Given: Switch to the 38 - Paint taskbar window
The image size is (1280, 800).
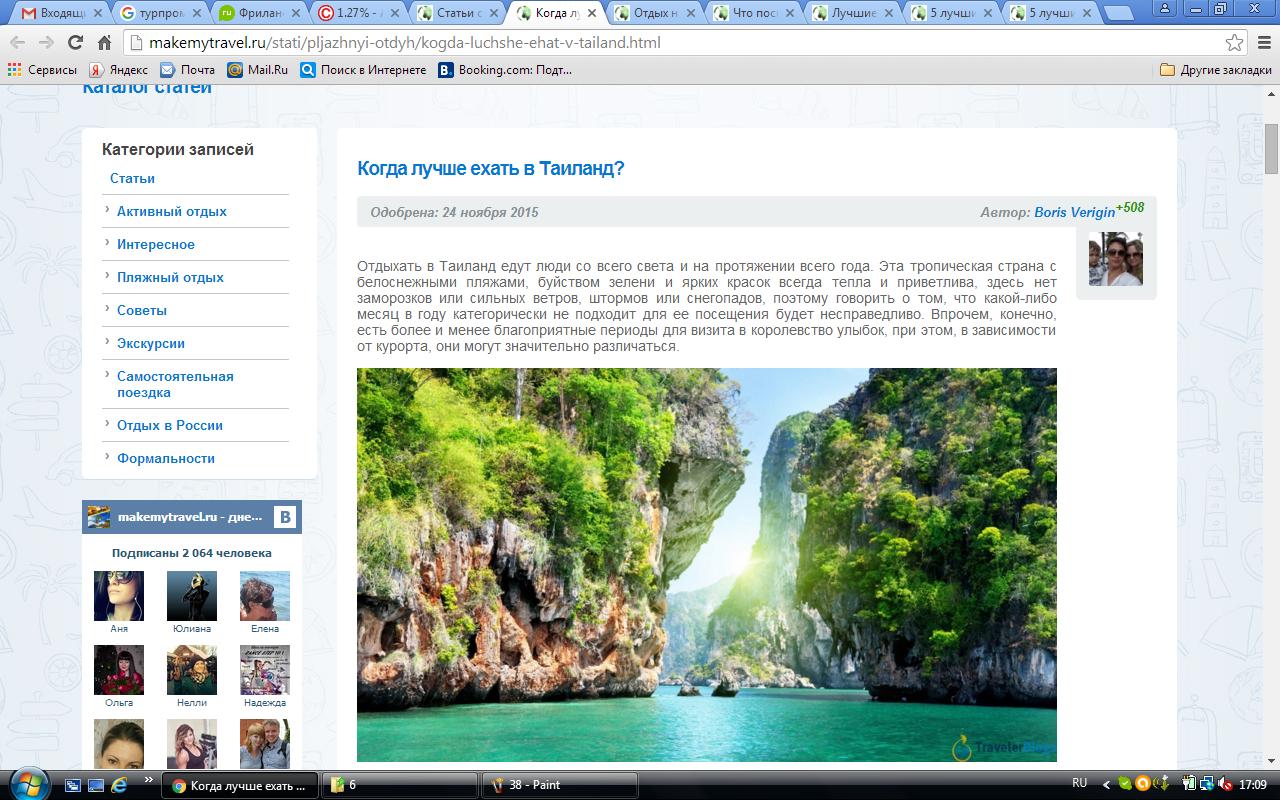Looking at the screenshot, I should pos(559,785).
